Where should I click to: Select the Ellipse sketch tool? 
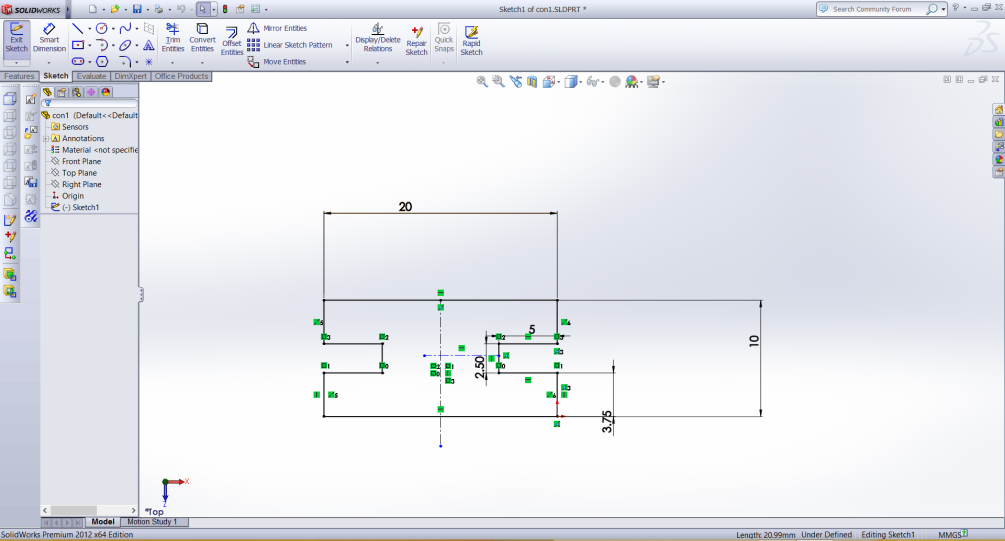coord(126,45)
